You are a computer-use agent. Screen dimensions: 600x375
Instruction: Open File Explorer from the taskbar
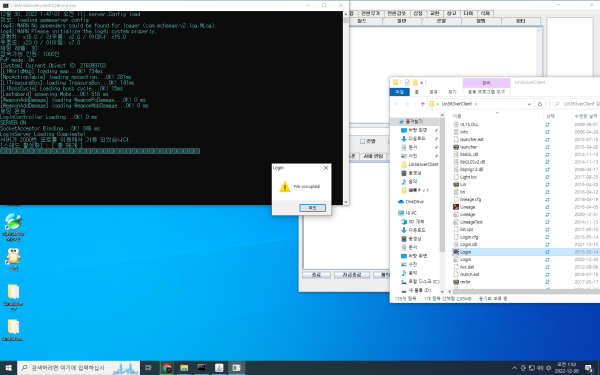click(184, 368)
